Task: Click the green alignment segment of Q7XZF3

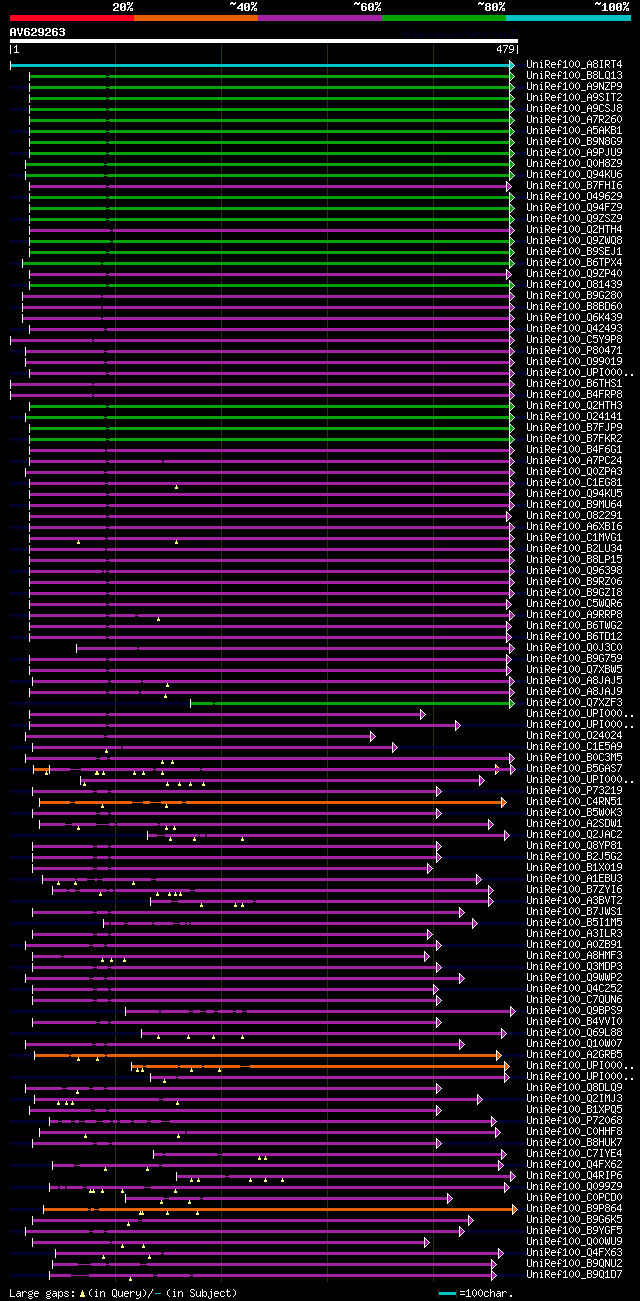Action: tap(352, 703)
